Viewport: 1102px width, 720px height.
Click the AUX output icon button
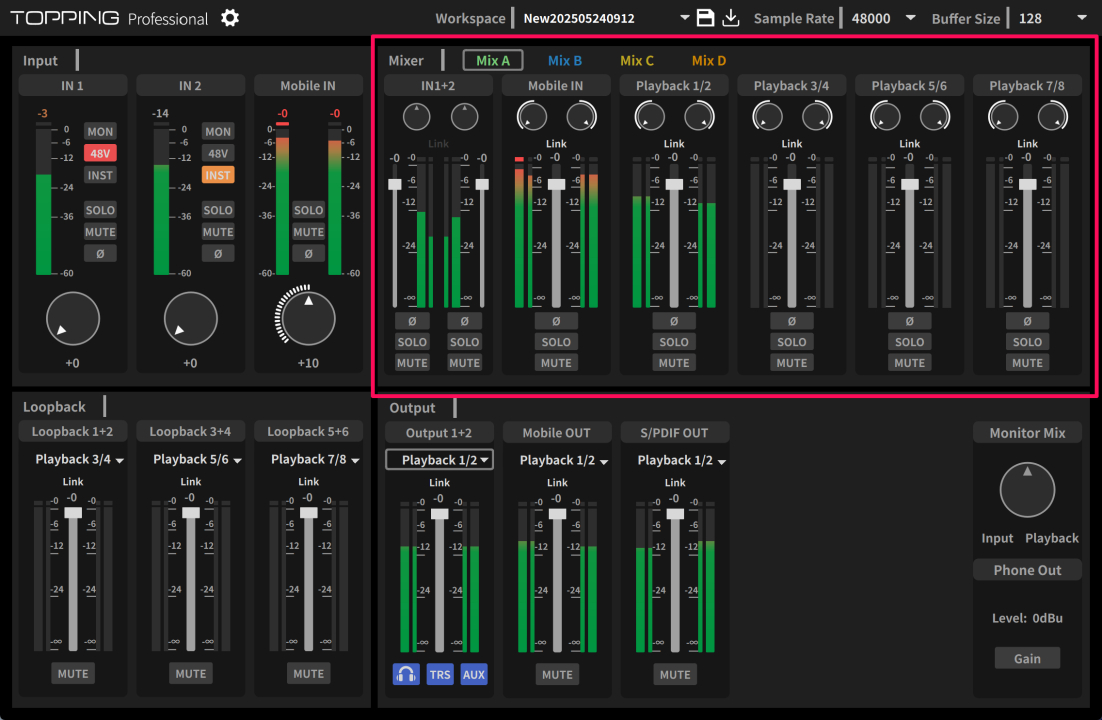click(474, 674)
